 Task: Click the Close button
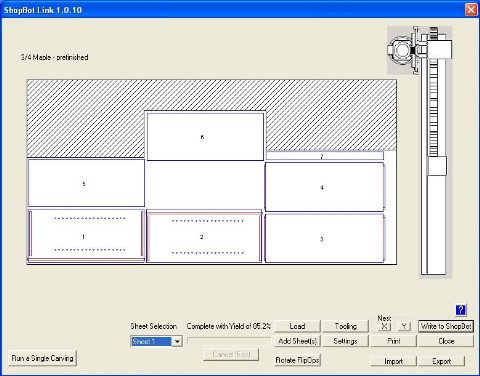point(446,341)
